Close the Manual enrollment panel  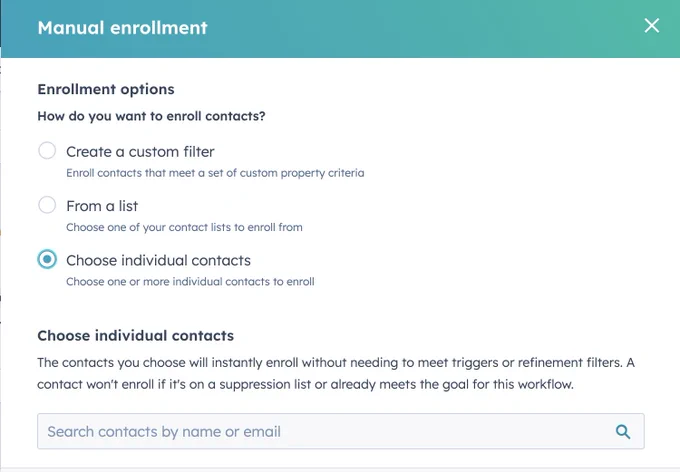651,26
